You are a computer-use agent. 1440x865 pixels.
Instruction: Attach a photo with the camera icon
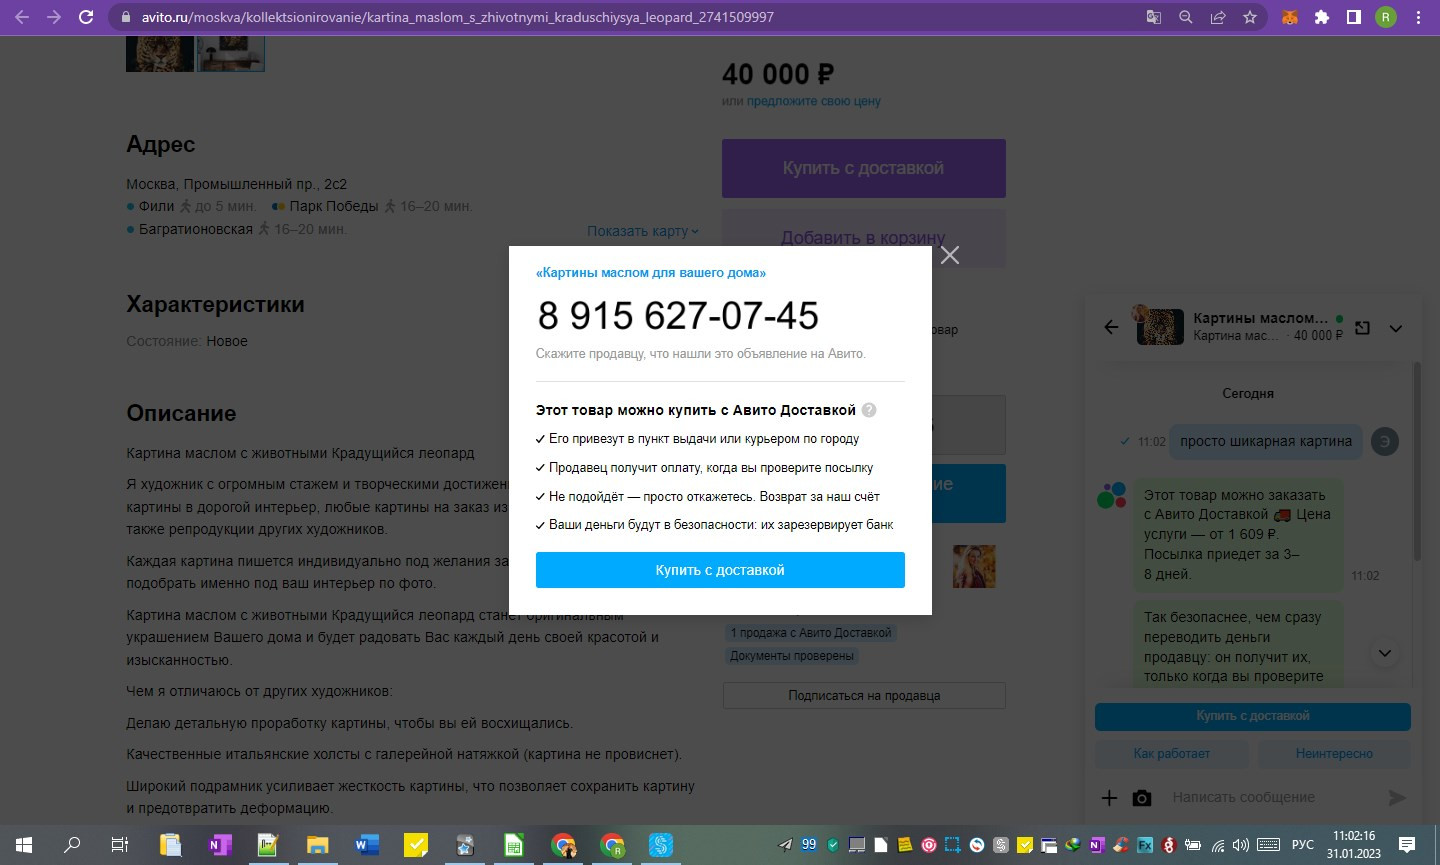point(1142,798)
